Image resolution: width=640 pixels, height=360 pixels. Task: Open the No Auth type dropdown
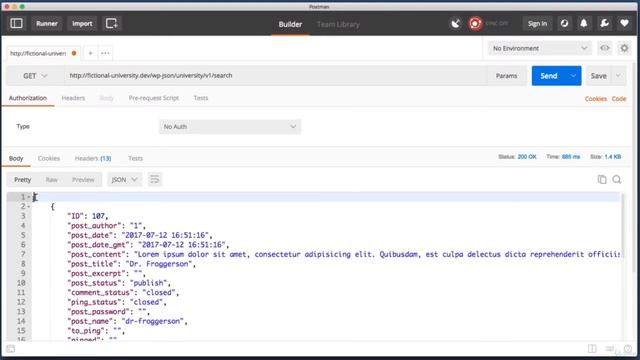[x=230, y=127]
